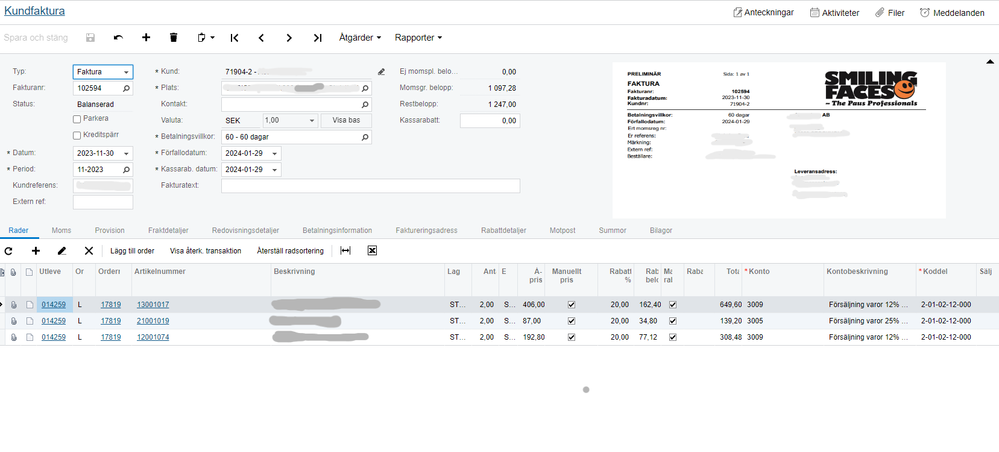Click the Extern ref input field
Viewport: 999px width, 452px height.
103,202
